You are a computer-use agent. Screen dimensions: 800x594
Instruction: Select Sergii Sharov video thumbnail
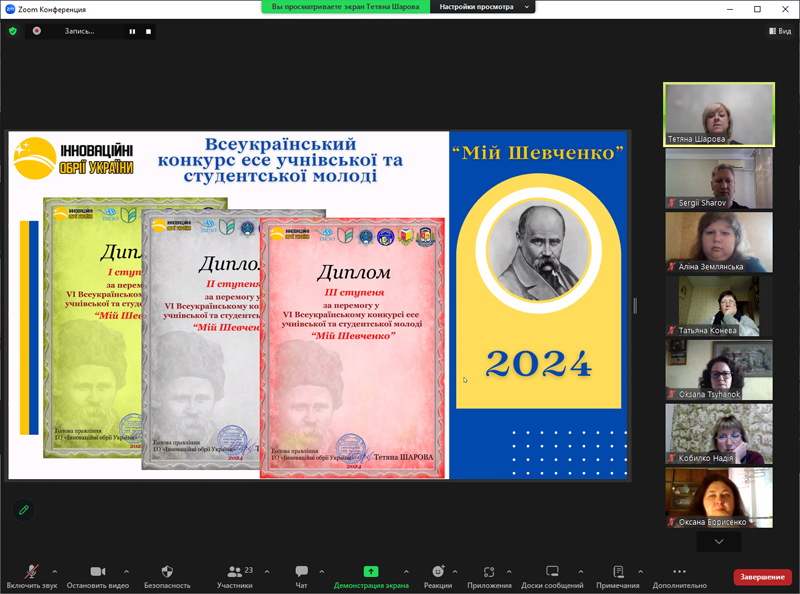point(719,179)
